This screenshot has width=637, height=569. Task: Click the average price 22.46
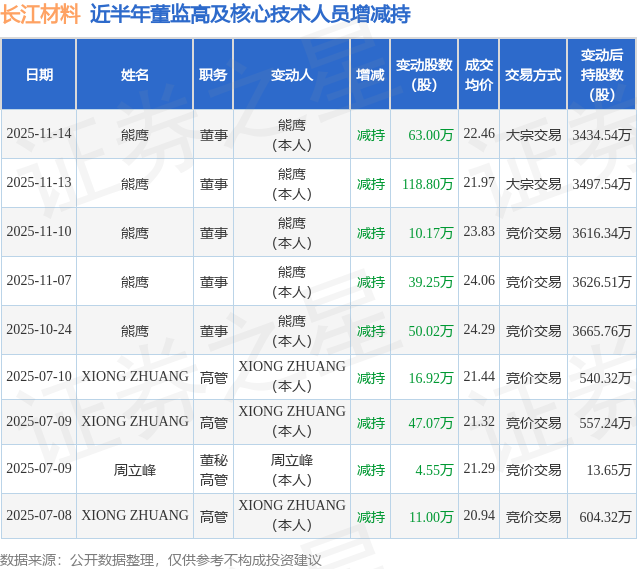[479, 134]
